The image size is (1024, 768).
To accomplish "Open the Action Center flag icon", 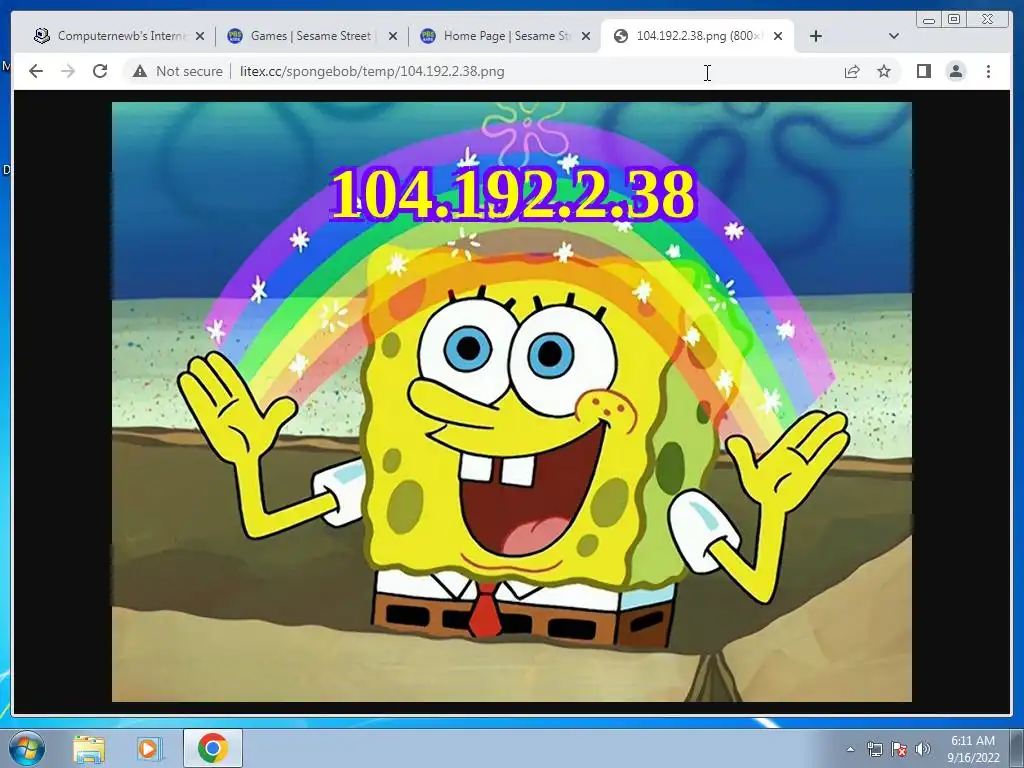I will tap(899, 749).
